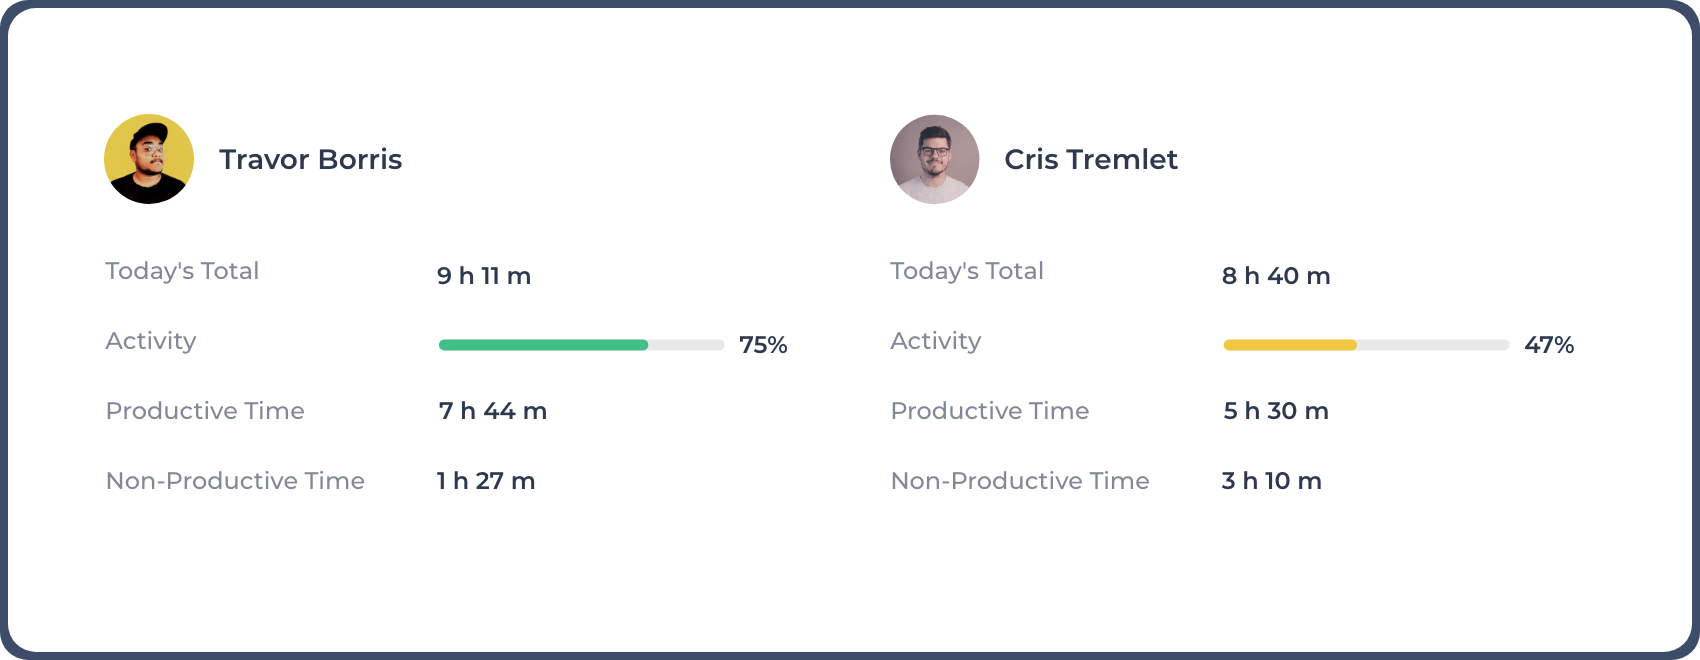Click Today's Total label under Travor Borris
Viewport: 1700px width, 660px height.
(182, 270)
